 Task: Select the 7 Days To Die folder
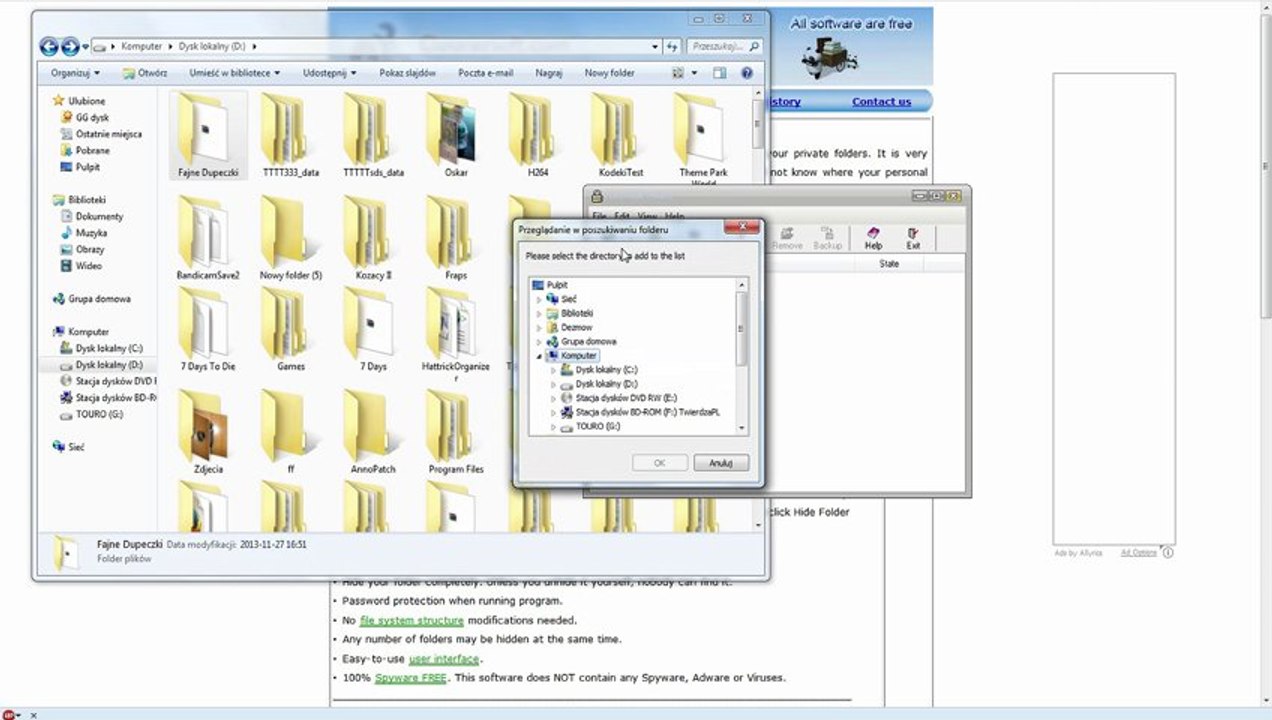208,330
